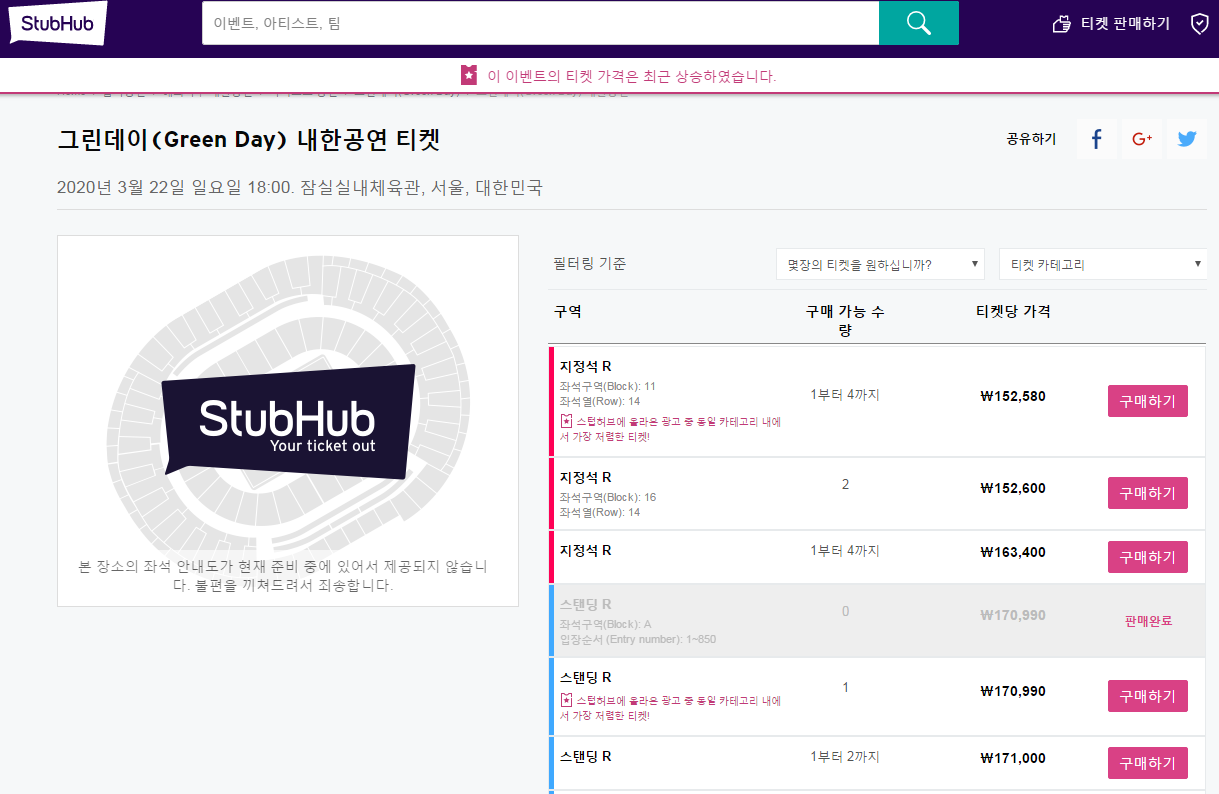The height and width of the screenshot is (794, 1219).
Task: Click the ₩163,400 price text
Action: tap(1013, 552)
